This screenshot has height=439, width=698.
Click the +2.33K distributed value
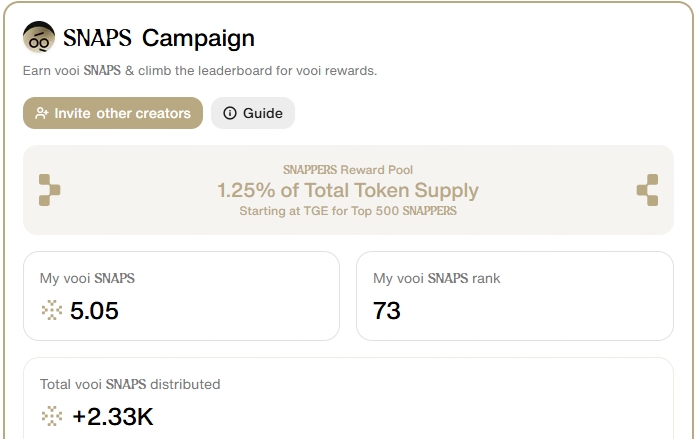tap(113, 416)
